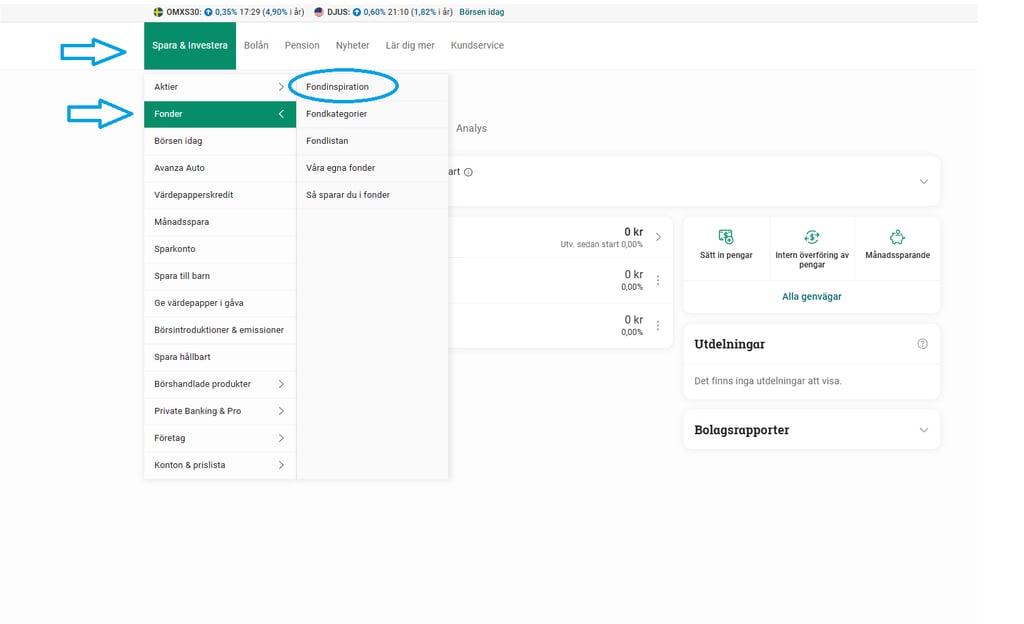Open Månadsspara menu entry
The image size is (1024, 624).
[220, 222]
